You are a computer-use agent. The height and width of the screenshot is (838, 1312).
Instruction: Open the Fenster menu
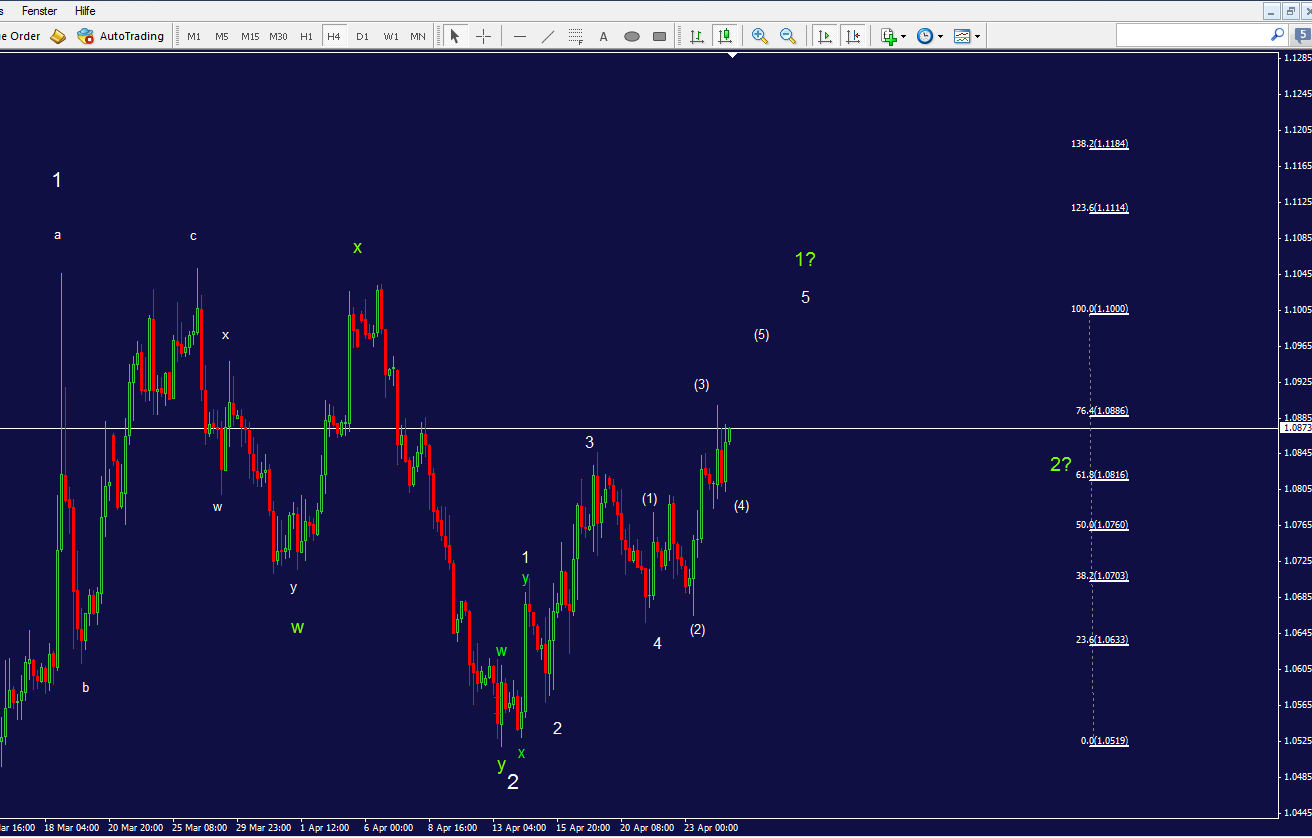coord(39,11)
